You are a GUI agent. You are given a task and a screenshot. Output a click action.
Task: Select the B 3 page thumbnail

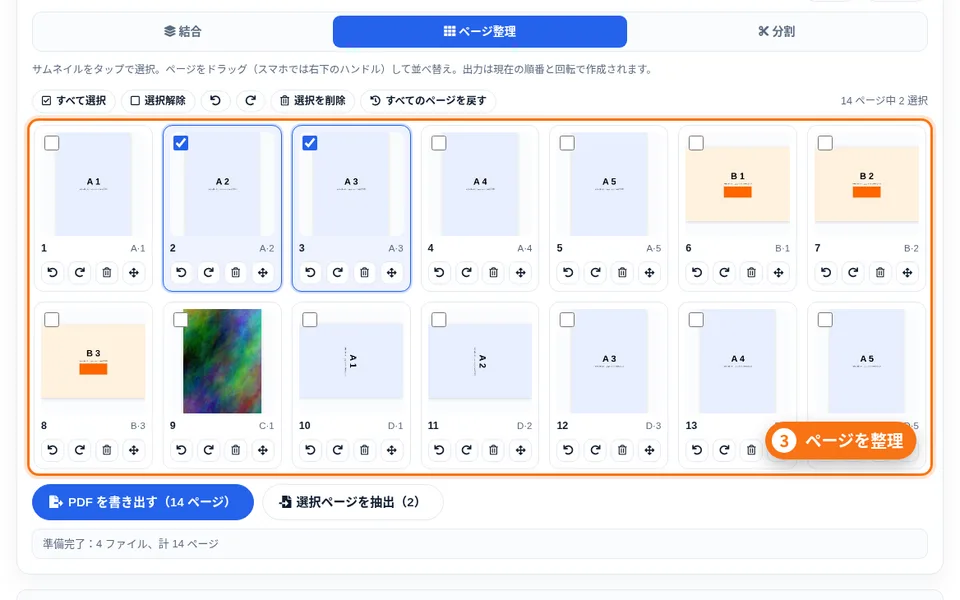point(93,361)
